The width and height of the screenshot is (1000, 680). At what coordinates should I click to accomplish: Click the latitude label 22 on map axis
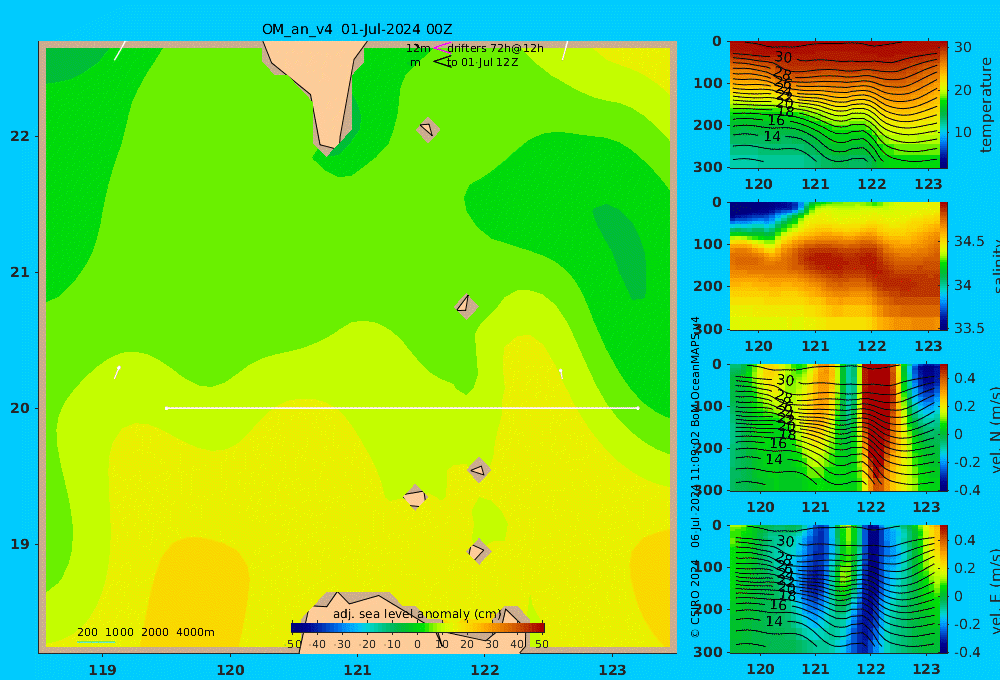tap(20, 136)
